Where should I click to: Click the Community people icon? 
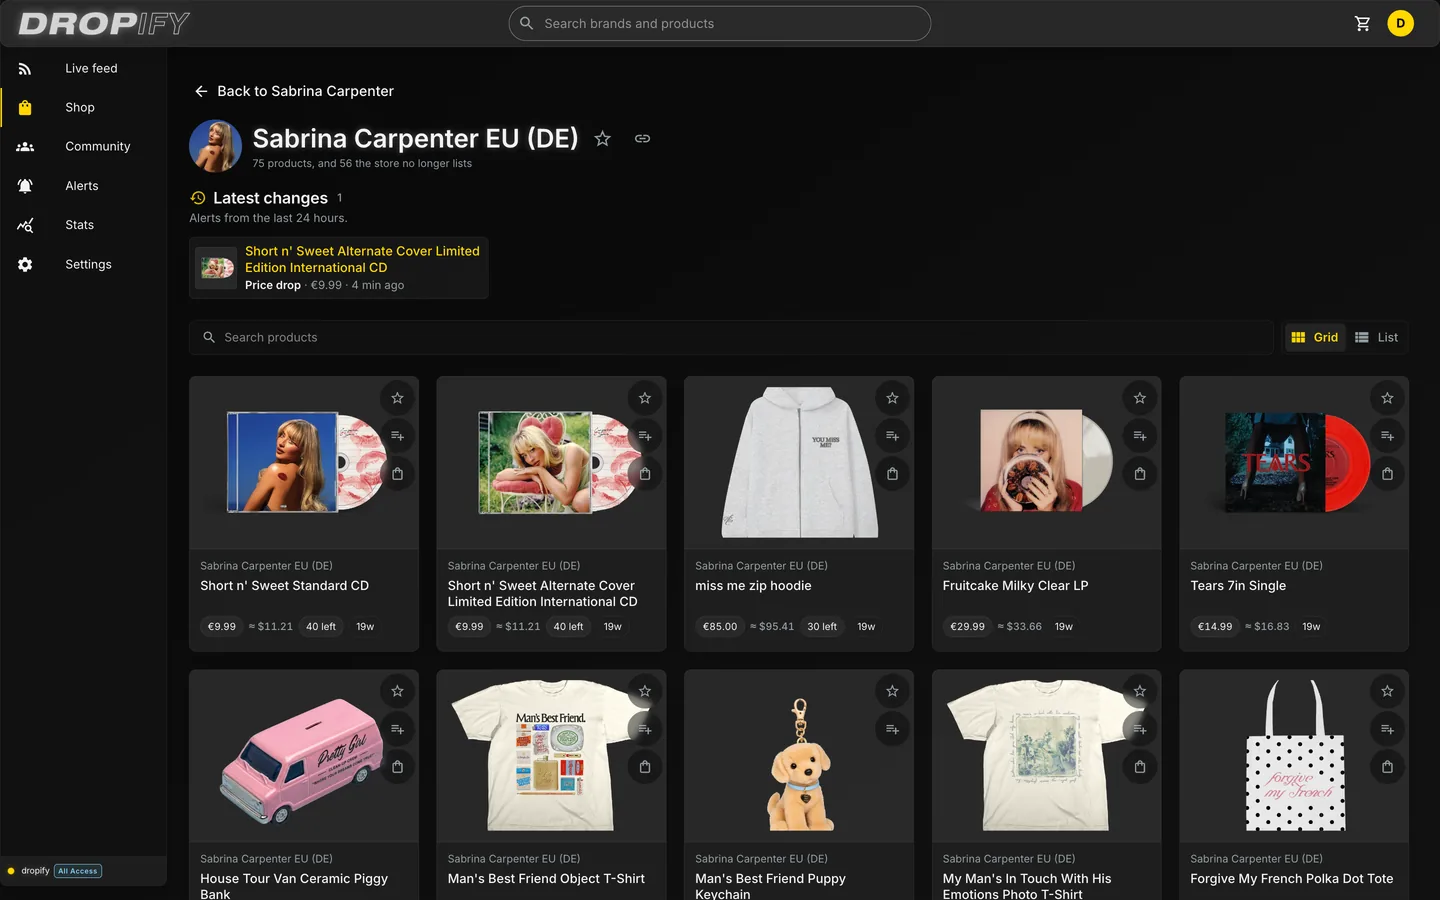(x=25, y=146)
